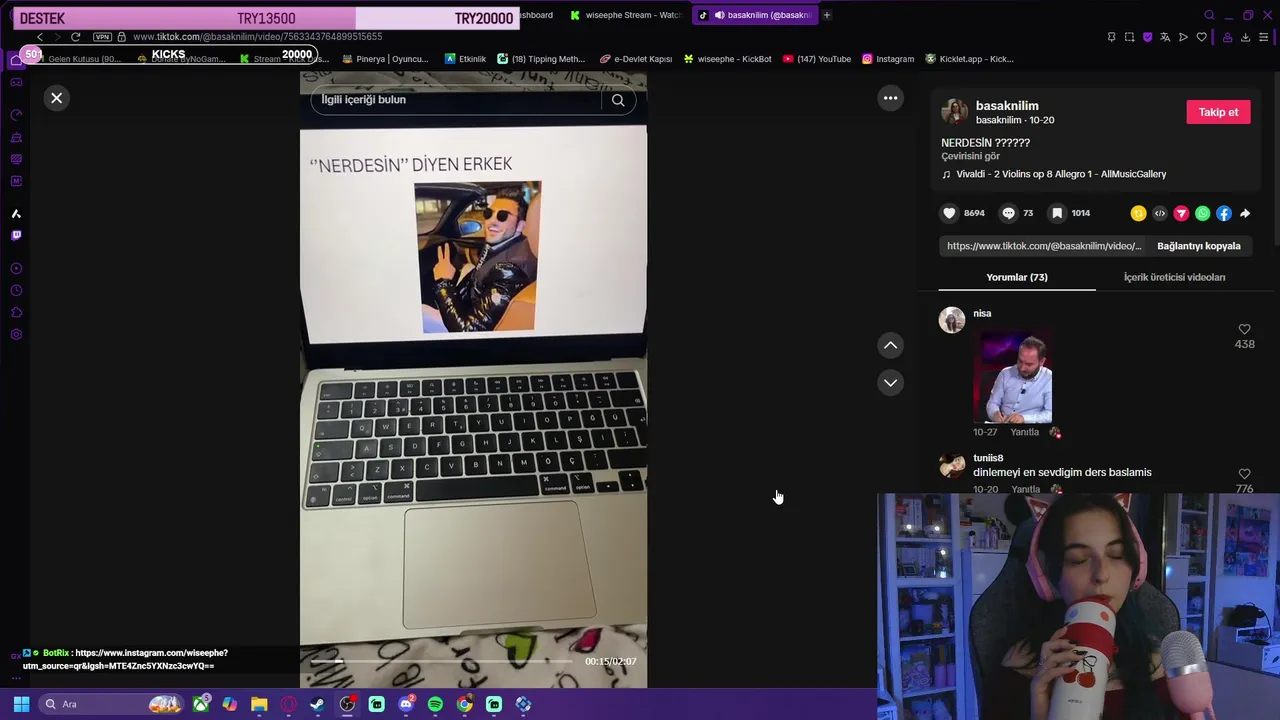Select the basaknilim TikTok browser tab
Screen dimensions: 1280x720
755,15
